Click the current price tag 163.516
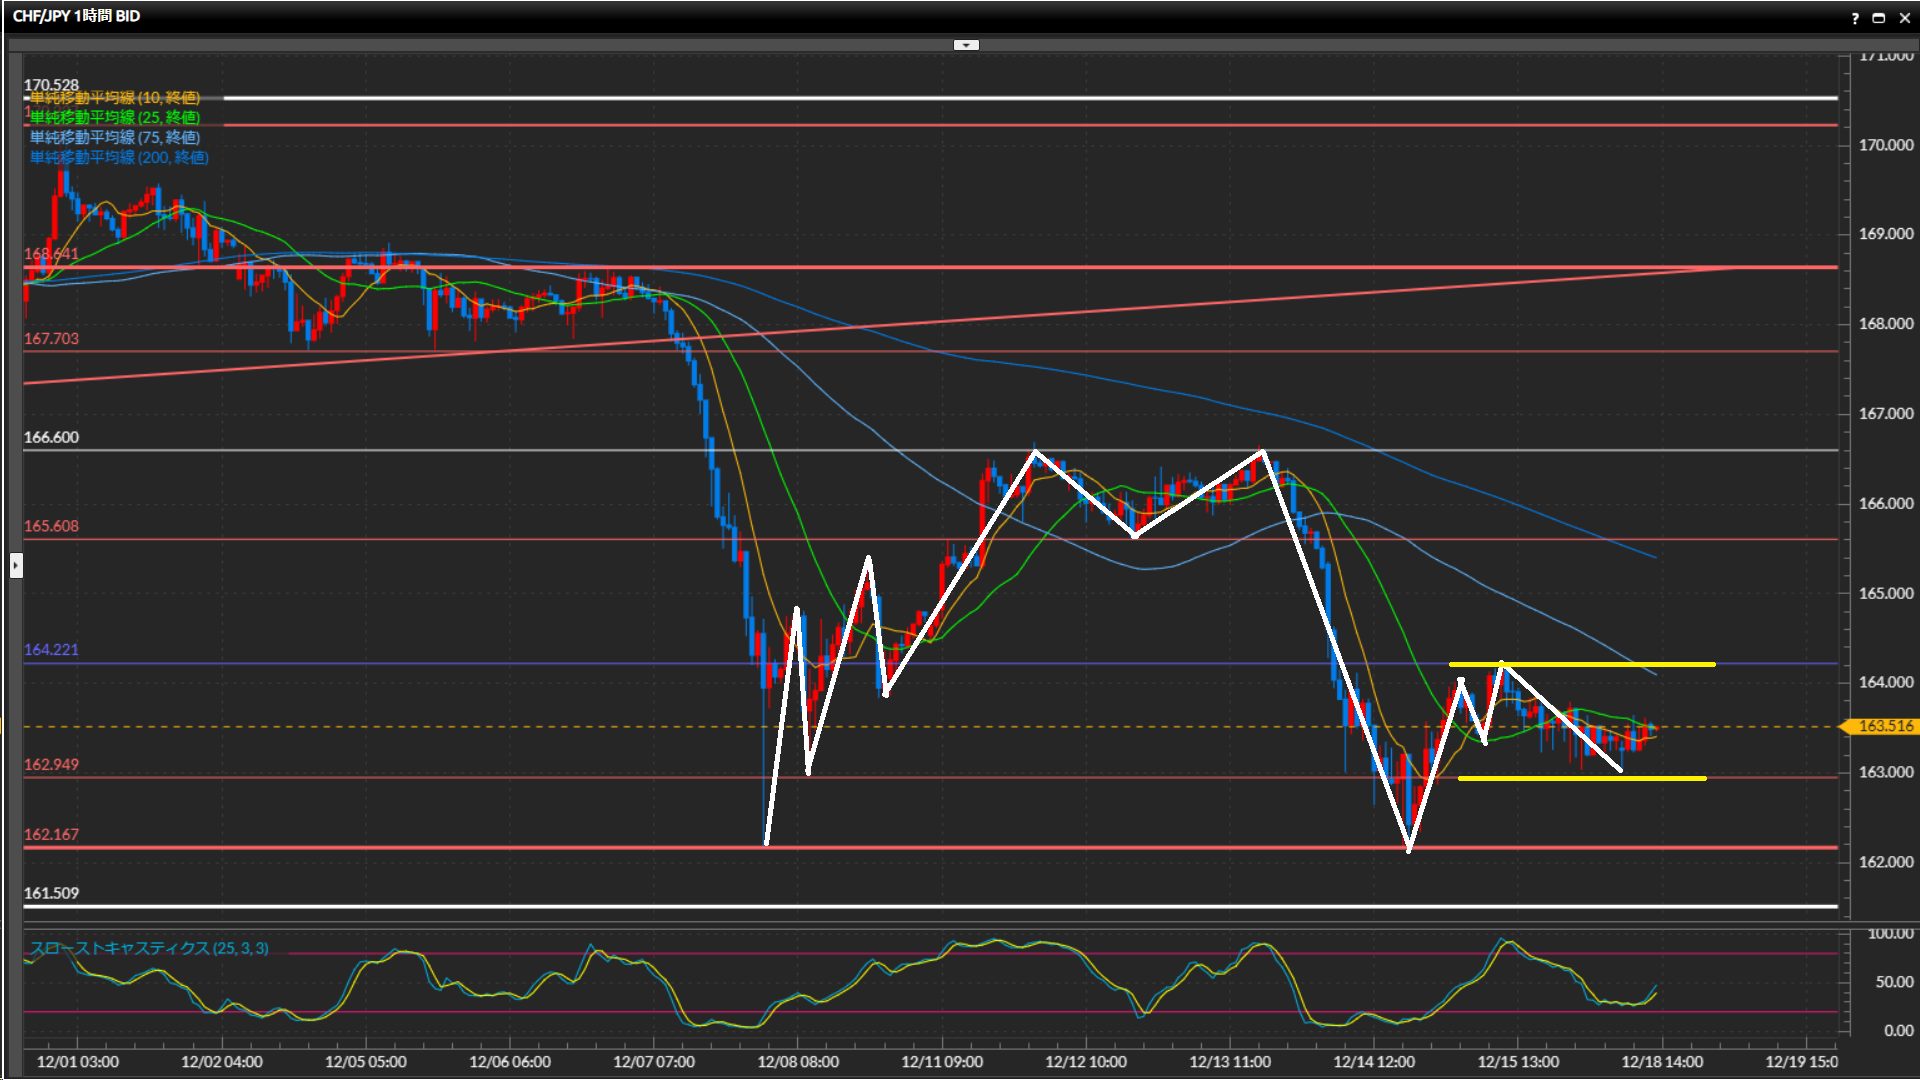This screenshot has height=1080, width=1920. coord(1884,726)
